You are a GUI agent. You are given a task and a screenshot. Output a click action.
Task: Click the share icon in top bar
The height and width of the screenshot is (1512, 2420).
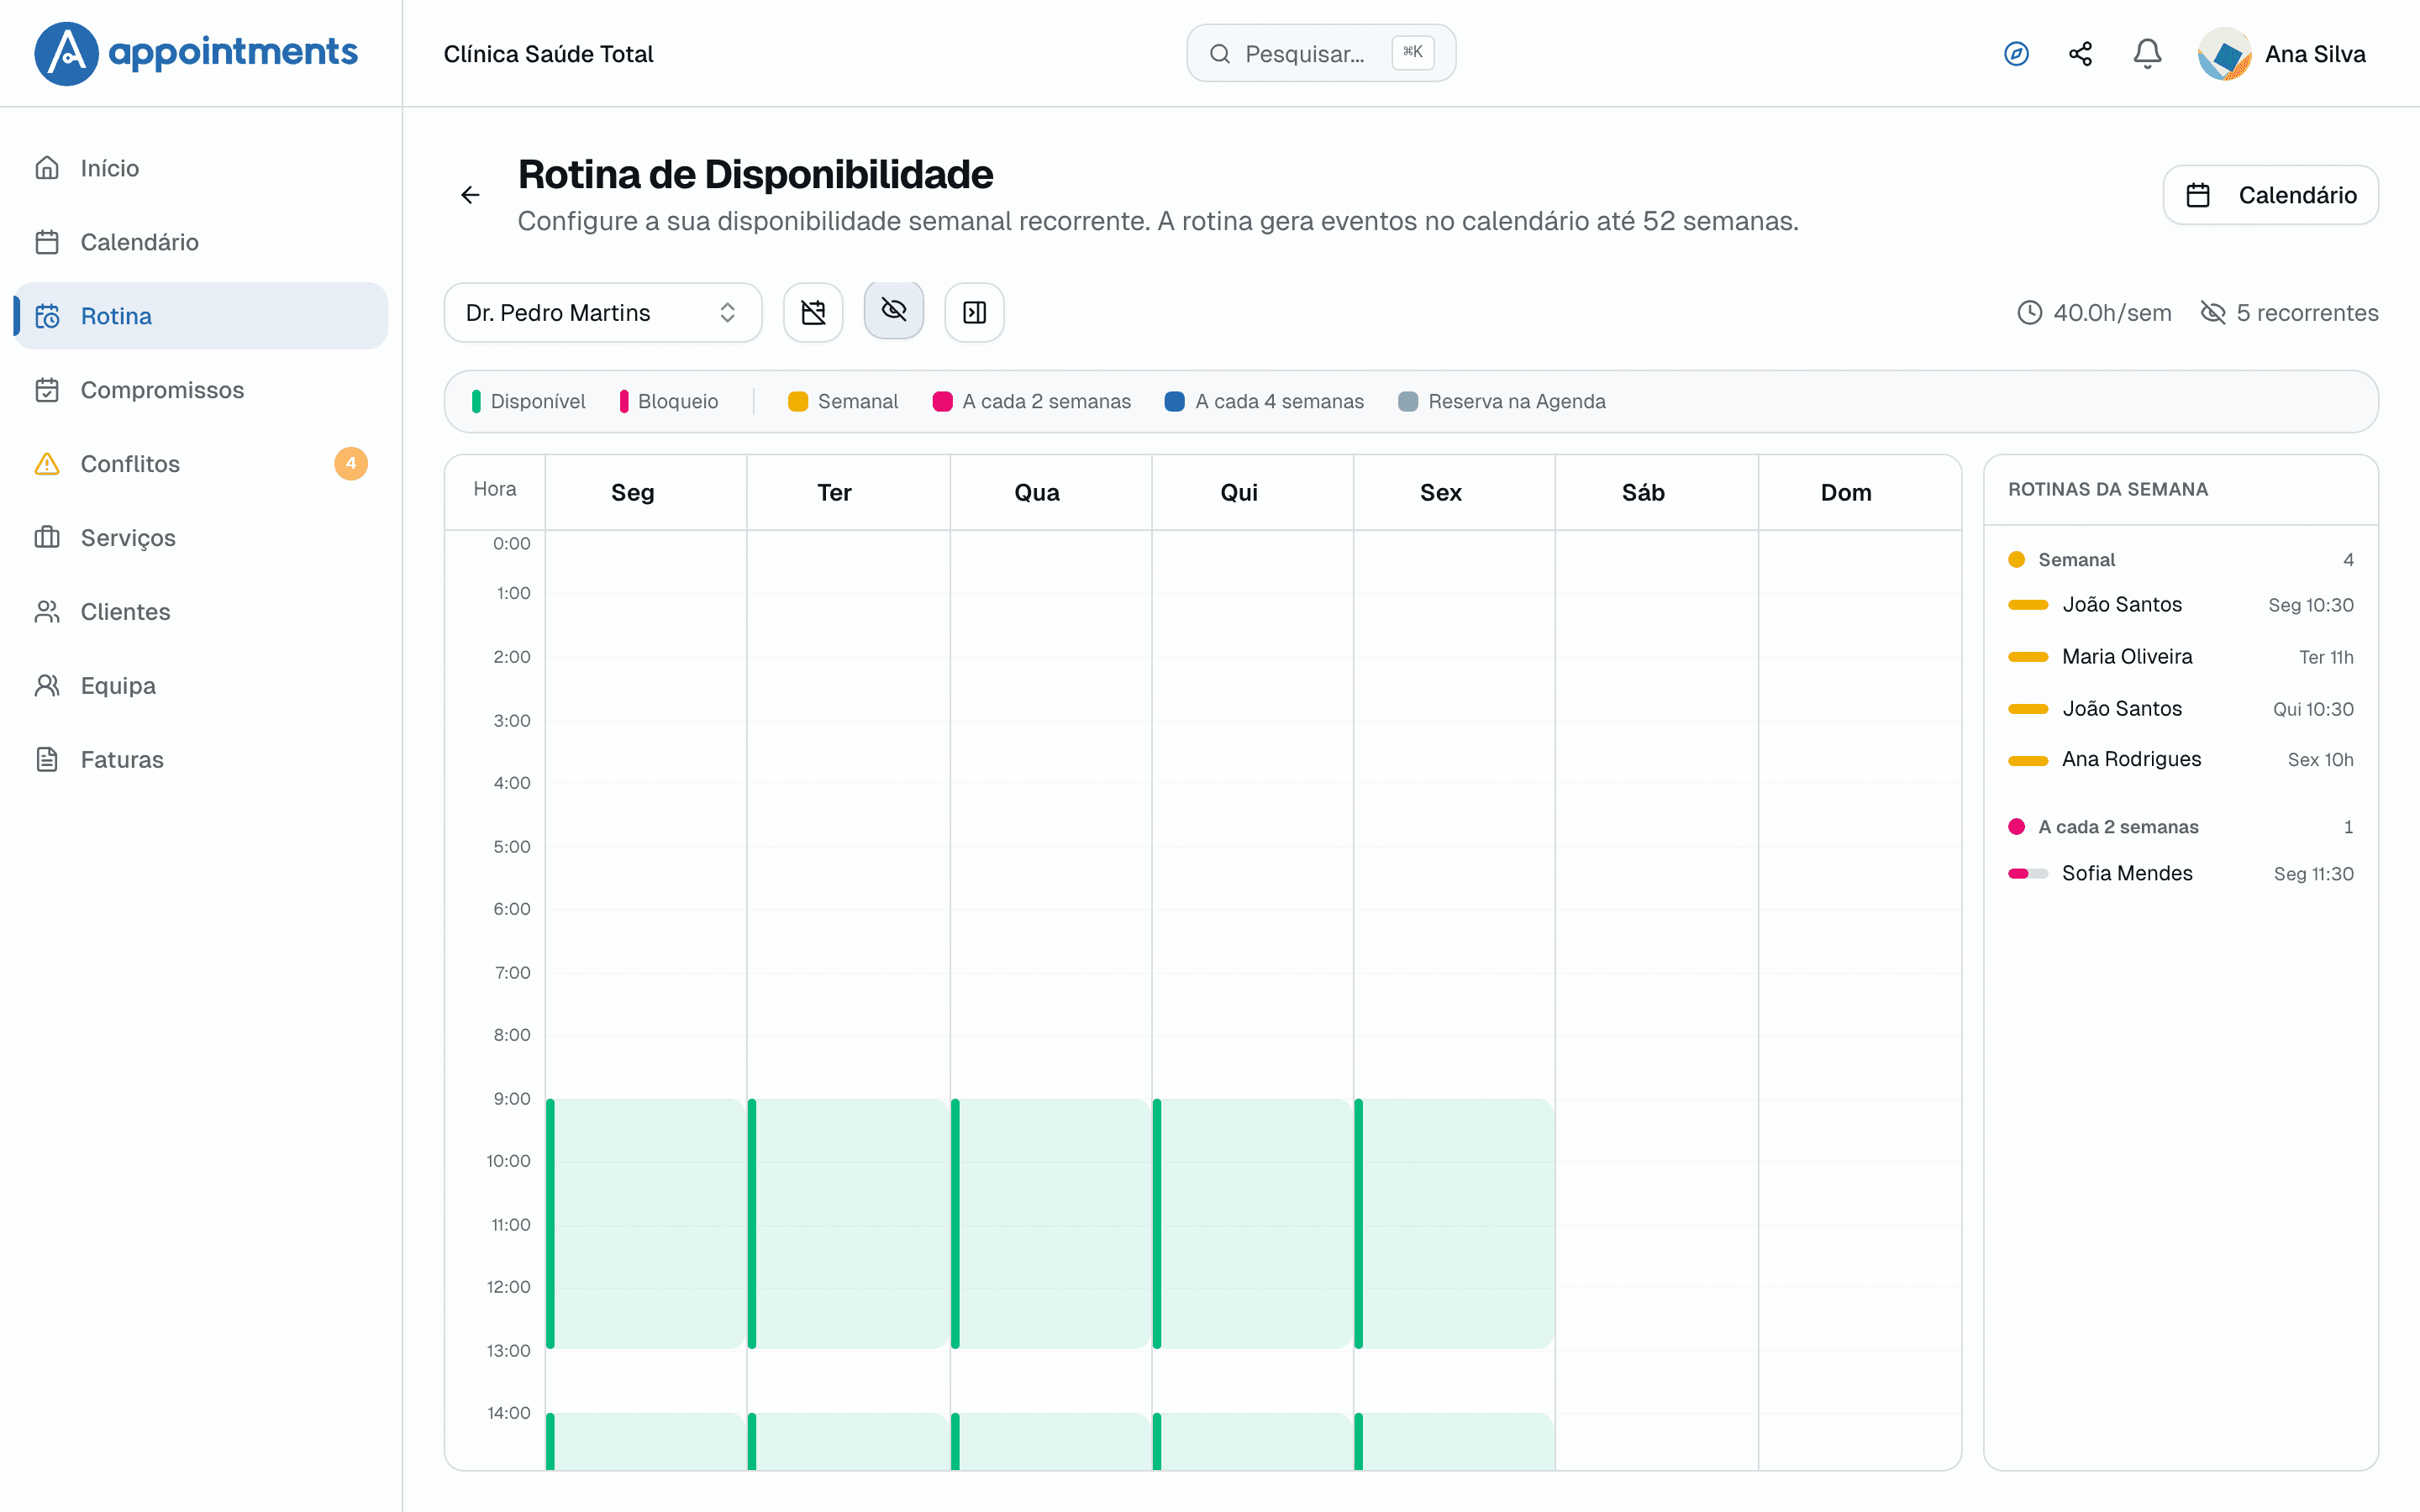[x=2081, y=54]
